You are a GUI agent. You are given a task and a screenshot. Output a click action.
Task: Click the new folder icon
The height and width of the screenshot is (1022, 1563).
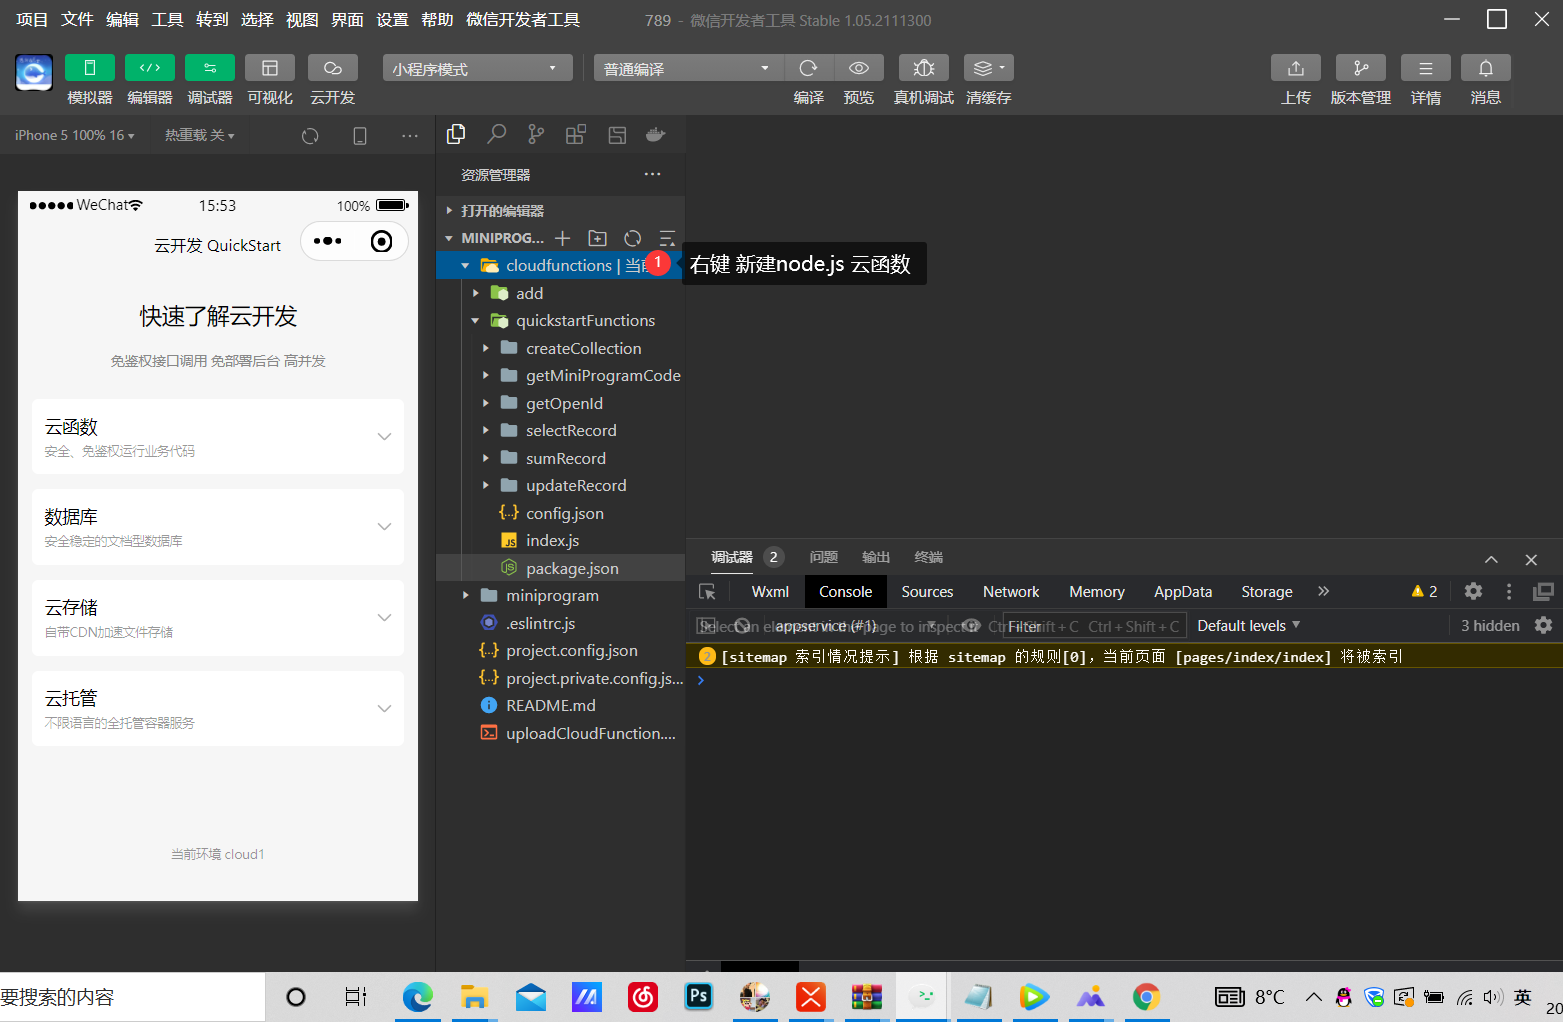pyautogui.click(x=598, y=238)
